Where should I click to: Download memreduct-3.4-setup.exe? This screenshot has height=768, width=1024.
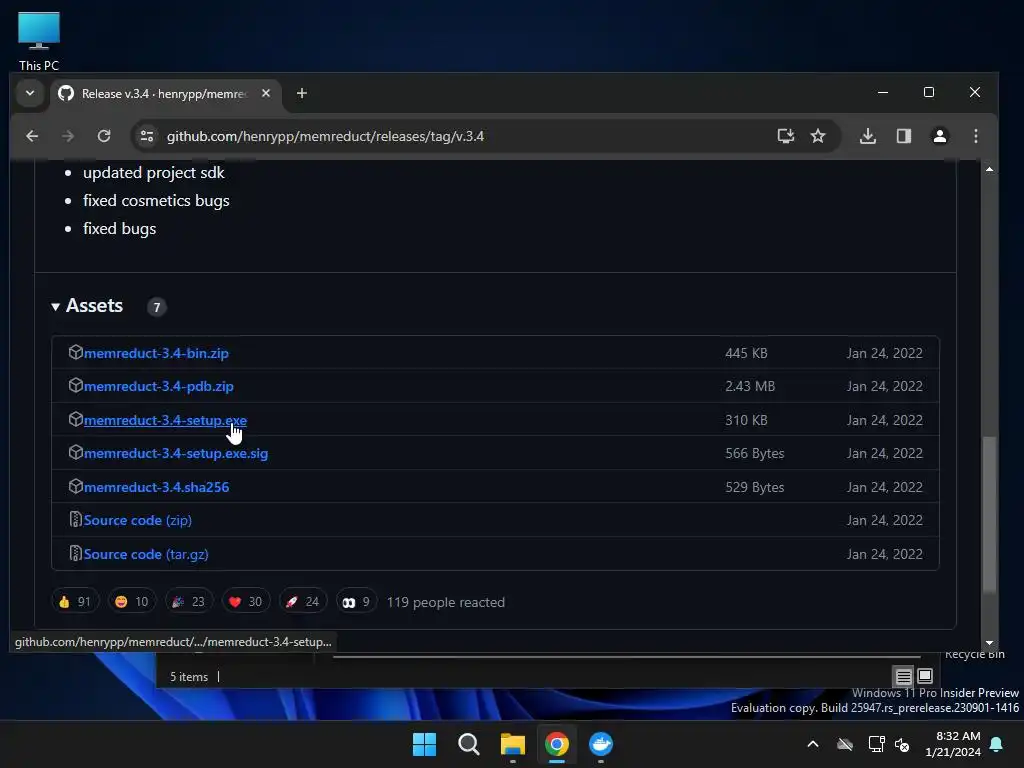coord(165,421)
